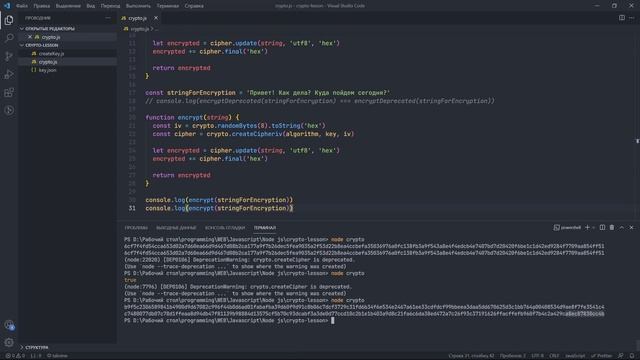The height and width of the screenshot is (360, 640).
Task: Open notifications bell in status bar
Action: pyautogui.click(x=632, y=356)
